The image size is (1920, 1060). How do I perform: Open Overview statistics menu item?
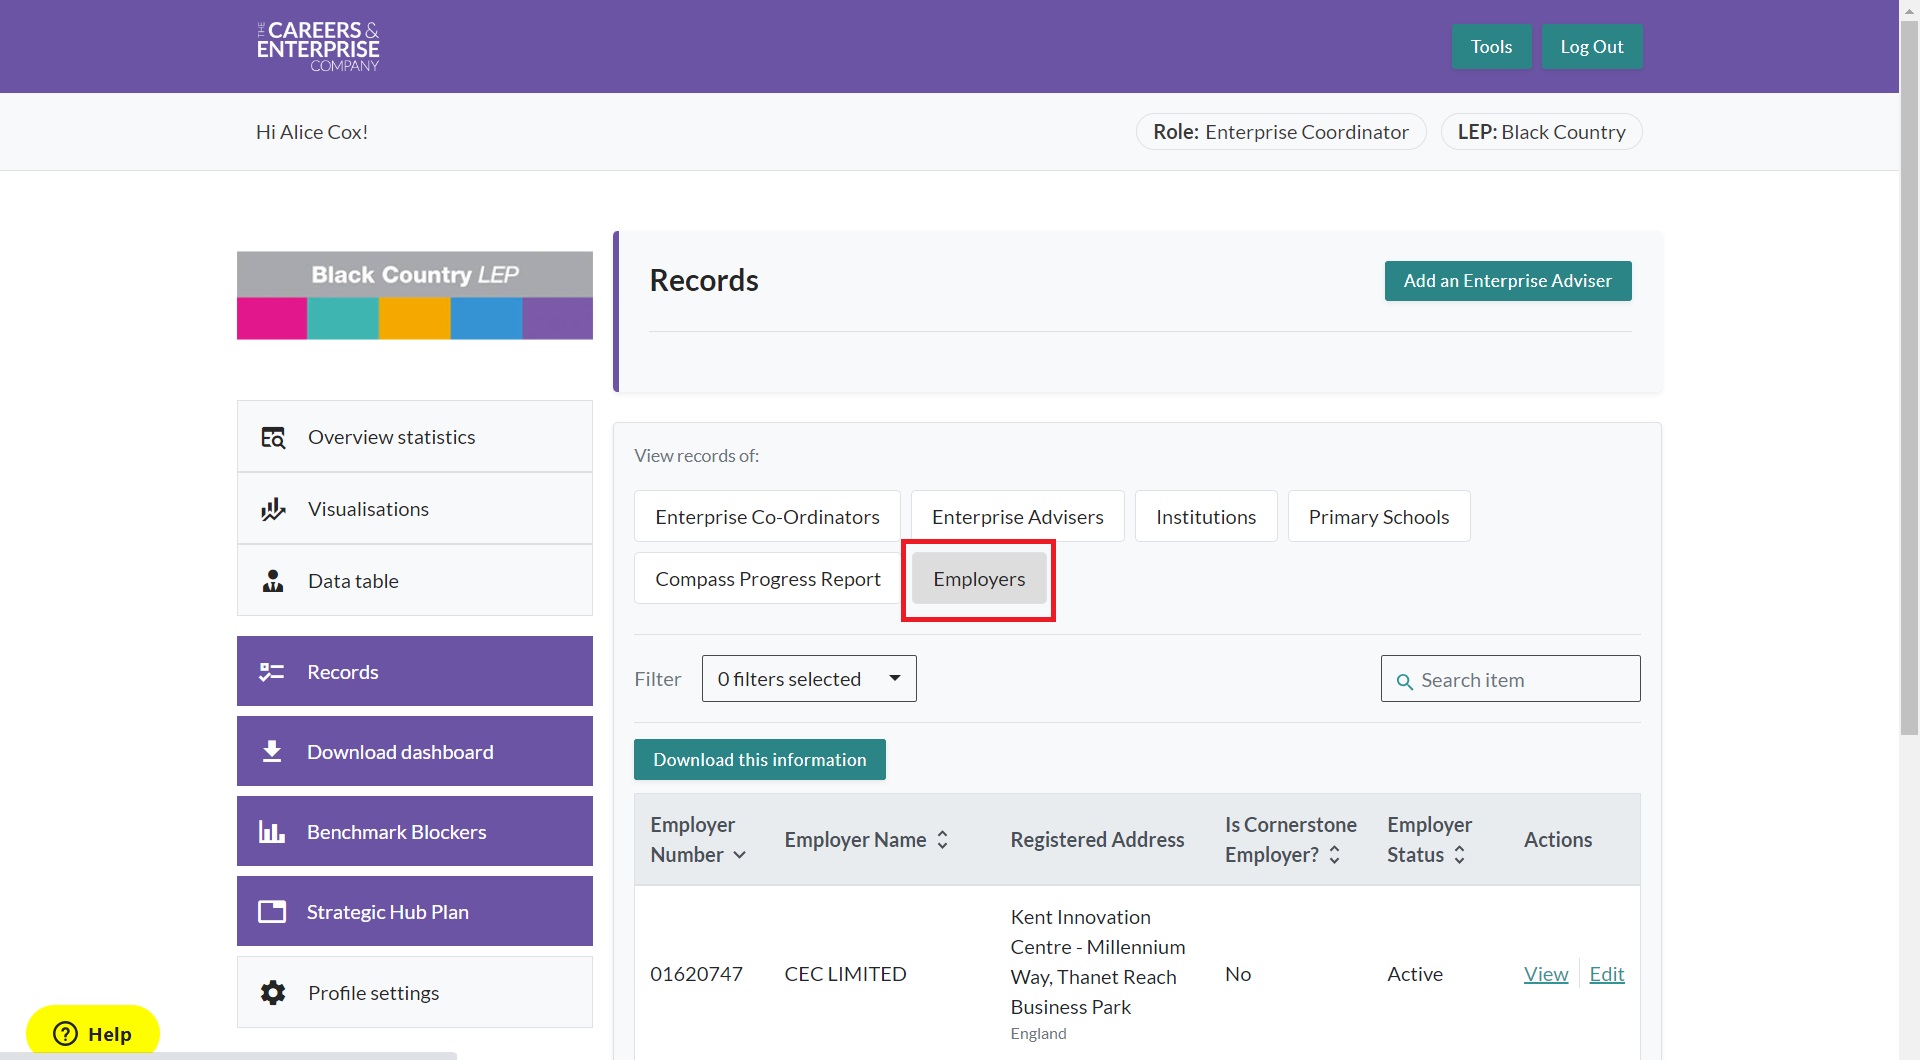(x=415, y=437)
